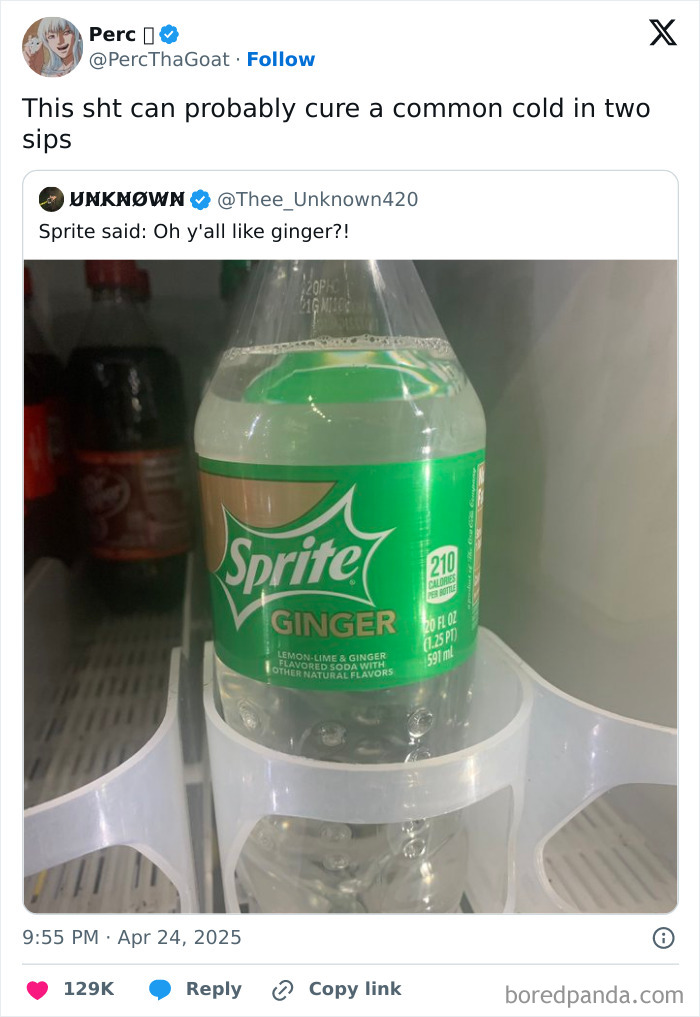Click UNKNOWN's small profile avatar
Screen dimensions: 700x1017
click(x=49, y=199)
